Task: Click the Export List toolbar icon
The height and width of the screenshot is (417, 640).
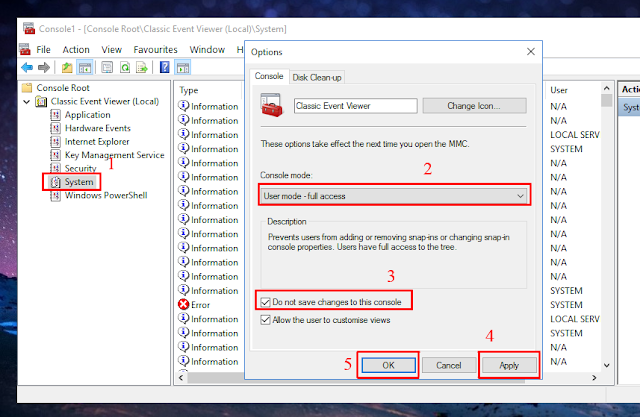Action: pyautogui.click(x=142, y=67)
